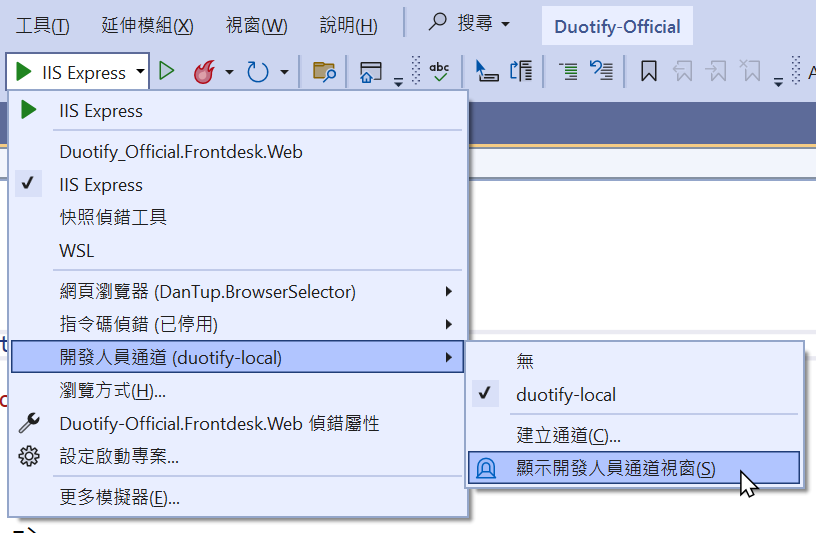Select top IIS Express entry with green arrow
The height and width of the screenshot is (533, 816).
pyautogui.click(x=237, y=111)
